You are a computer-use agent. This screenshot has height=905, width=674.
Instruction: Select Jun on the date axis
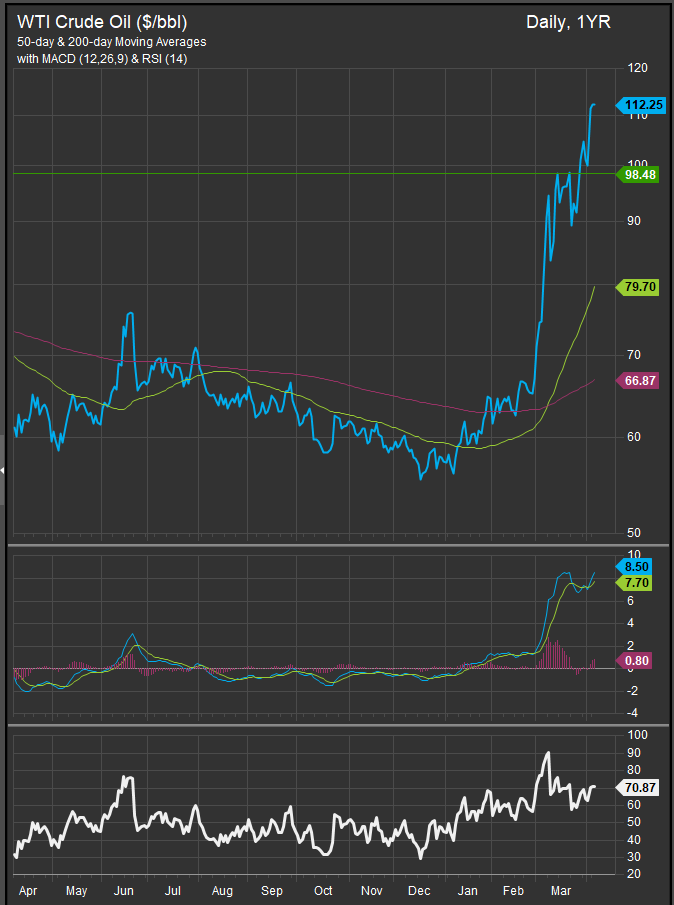[125, 889]
